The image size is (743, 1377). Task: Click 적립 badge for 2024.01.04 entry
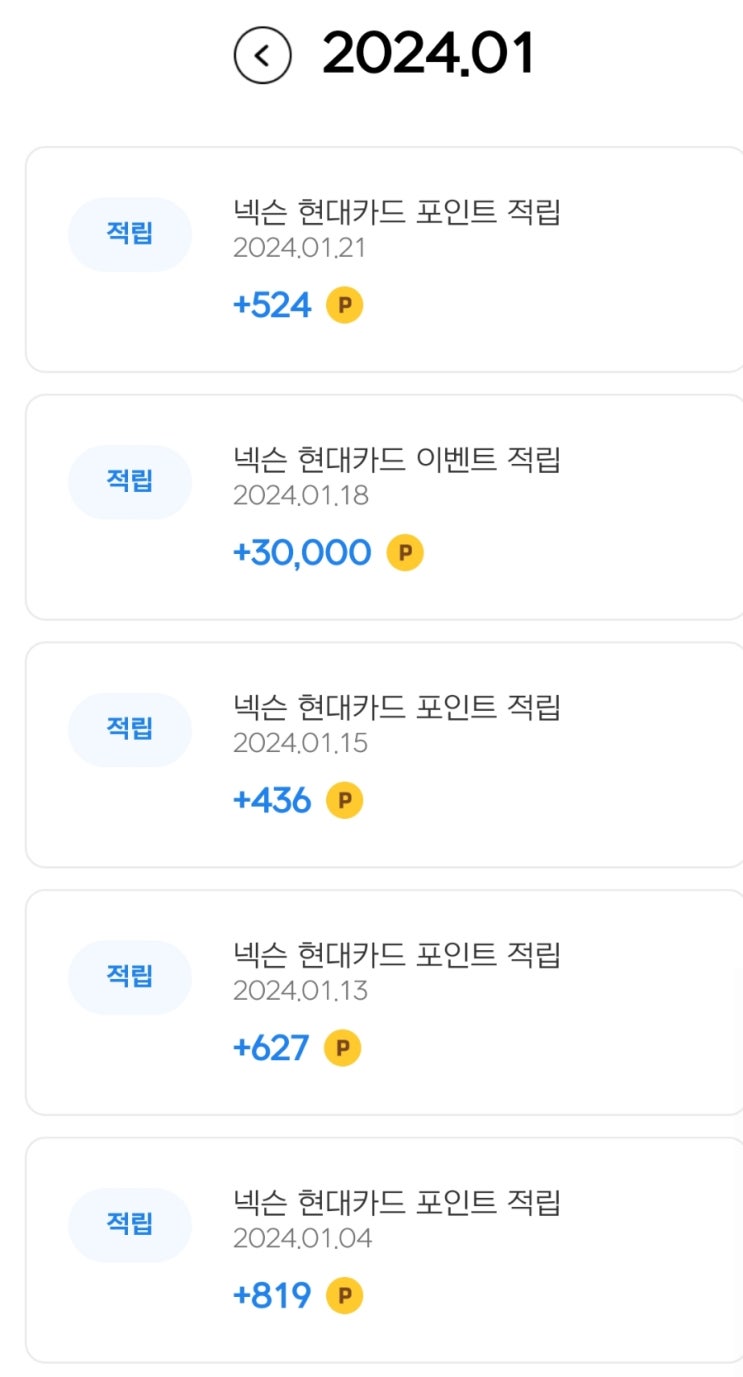130,1224
